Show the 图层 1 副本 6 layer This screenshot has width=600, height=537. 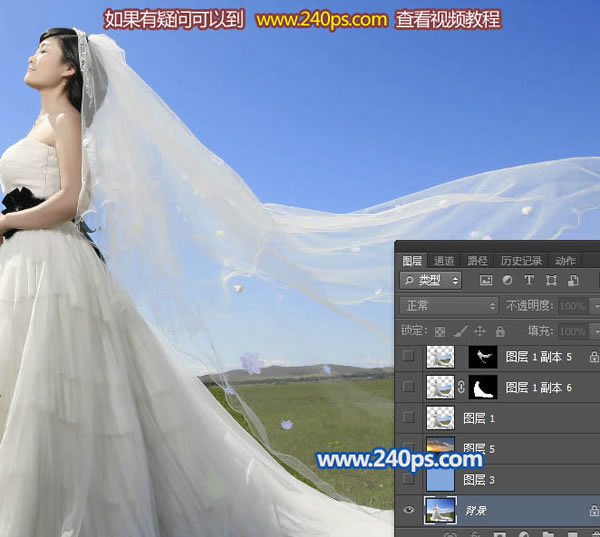pyautogui.click(x=408, y=387)
